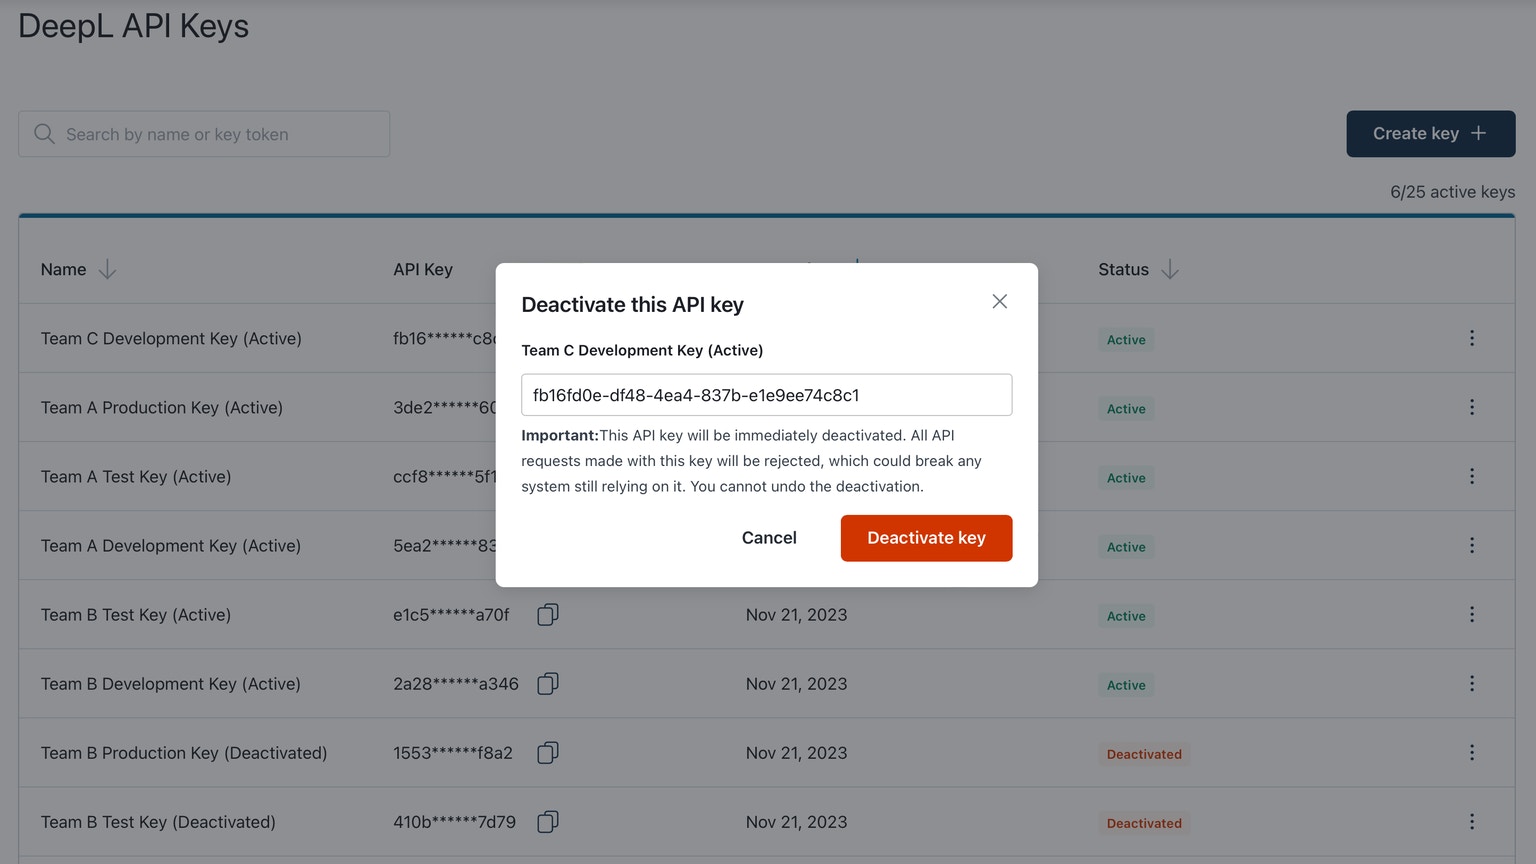The height and width of the screenshot is (864, 1536).
Task: Click the Create key button
Action: pyautogui.click(x=1430, y=134)
